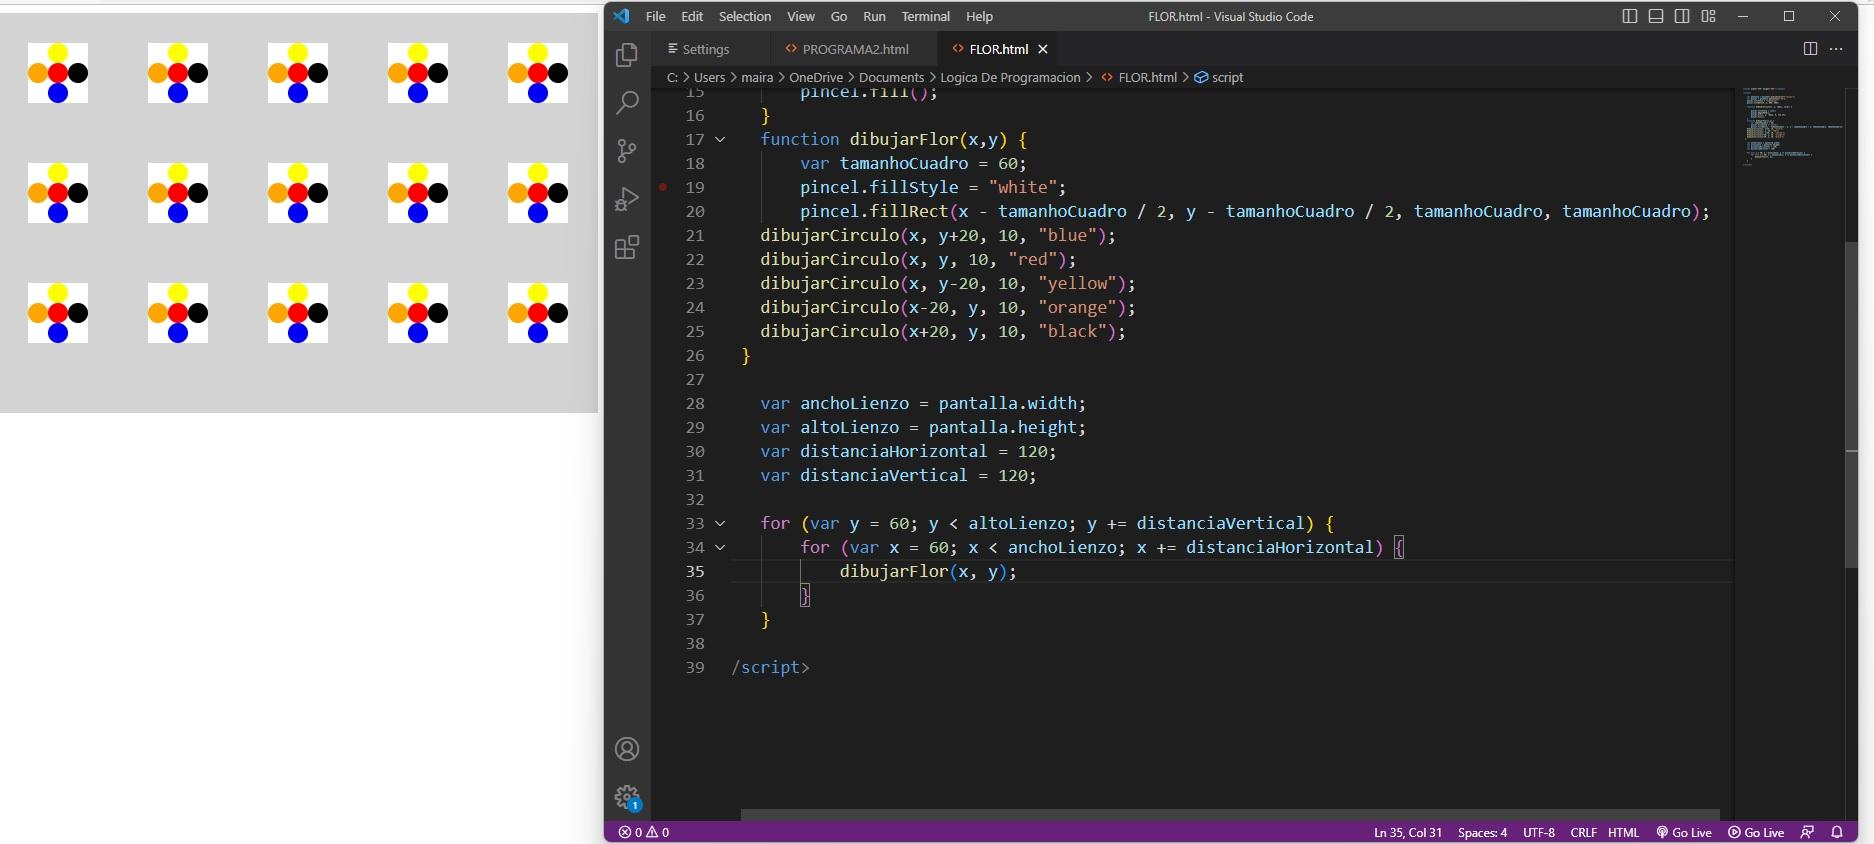This screenshot has height=844, width=1874.
Task: Click the maira breadcrumb segment
Action: point(757,77)
